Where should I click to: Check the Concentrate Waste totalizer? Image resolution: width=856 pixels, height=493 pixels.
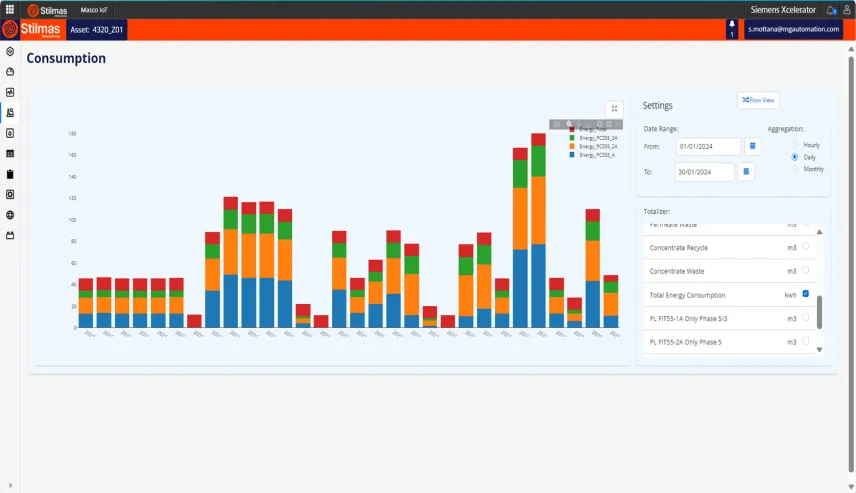806,270
